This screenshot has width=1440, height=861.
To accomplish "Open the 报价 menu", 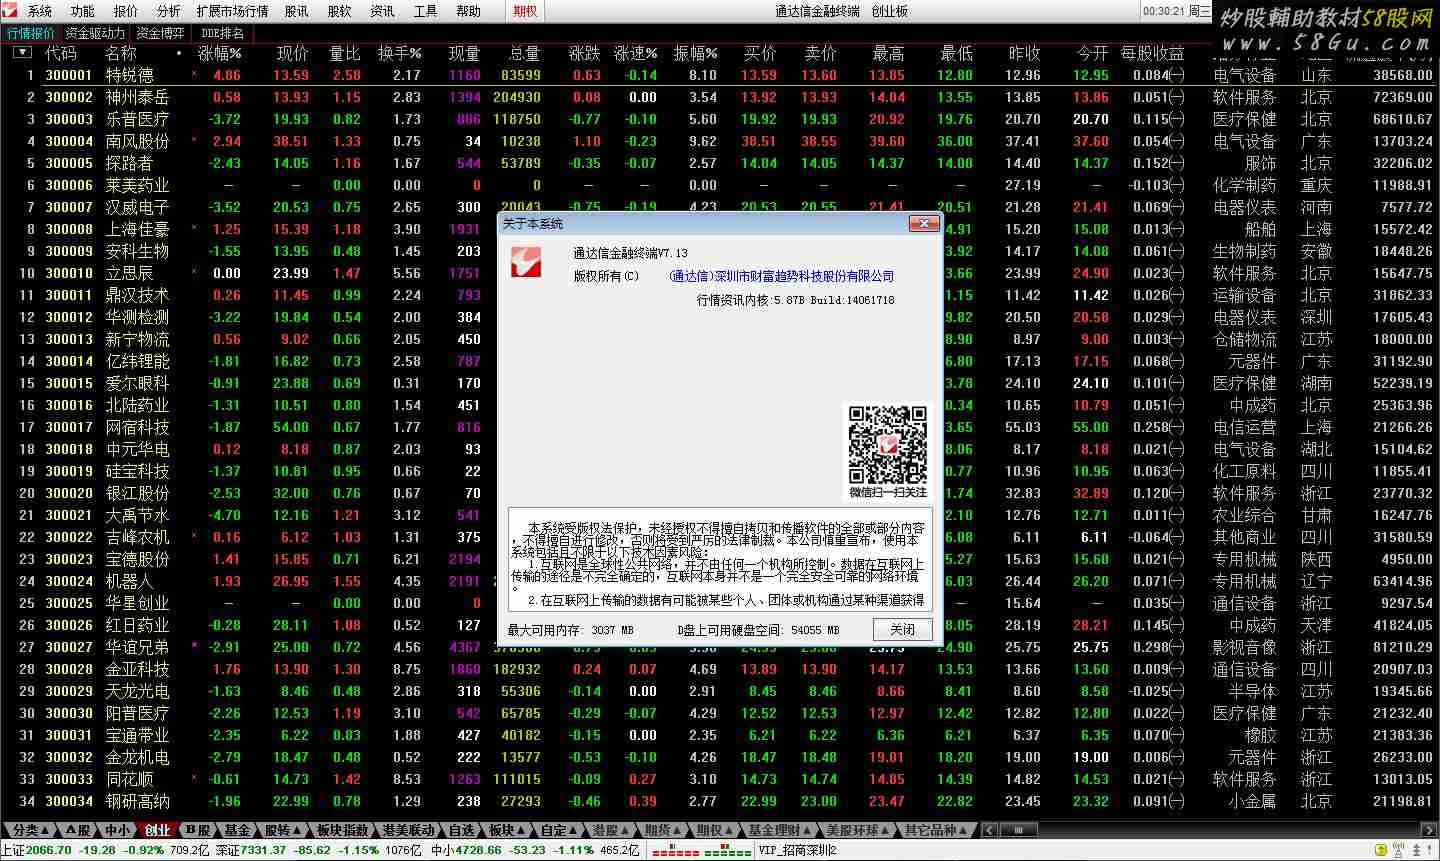I will pyautogui.click(x=126, y=11).
